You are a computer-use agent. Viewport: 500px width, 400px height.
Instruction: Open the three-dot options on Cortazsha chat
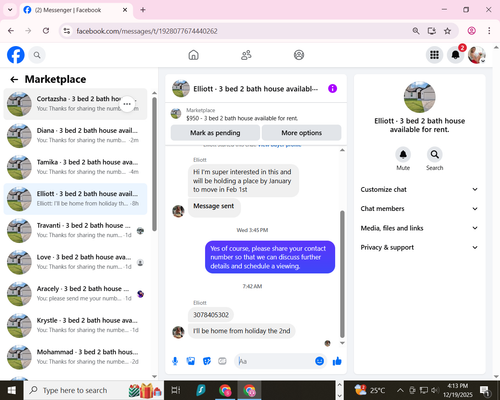pos(127,104)
